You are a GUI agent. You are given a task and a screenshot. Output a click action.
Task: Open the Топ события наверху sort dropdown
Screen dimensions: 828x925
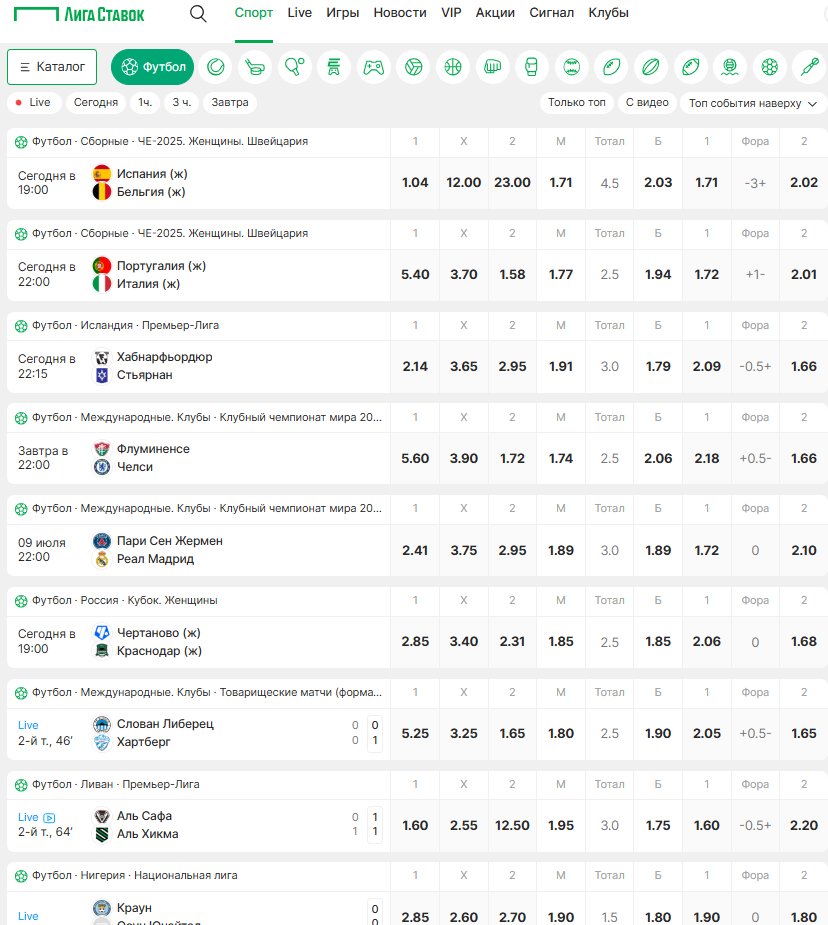point(753,103)
